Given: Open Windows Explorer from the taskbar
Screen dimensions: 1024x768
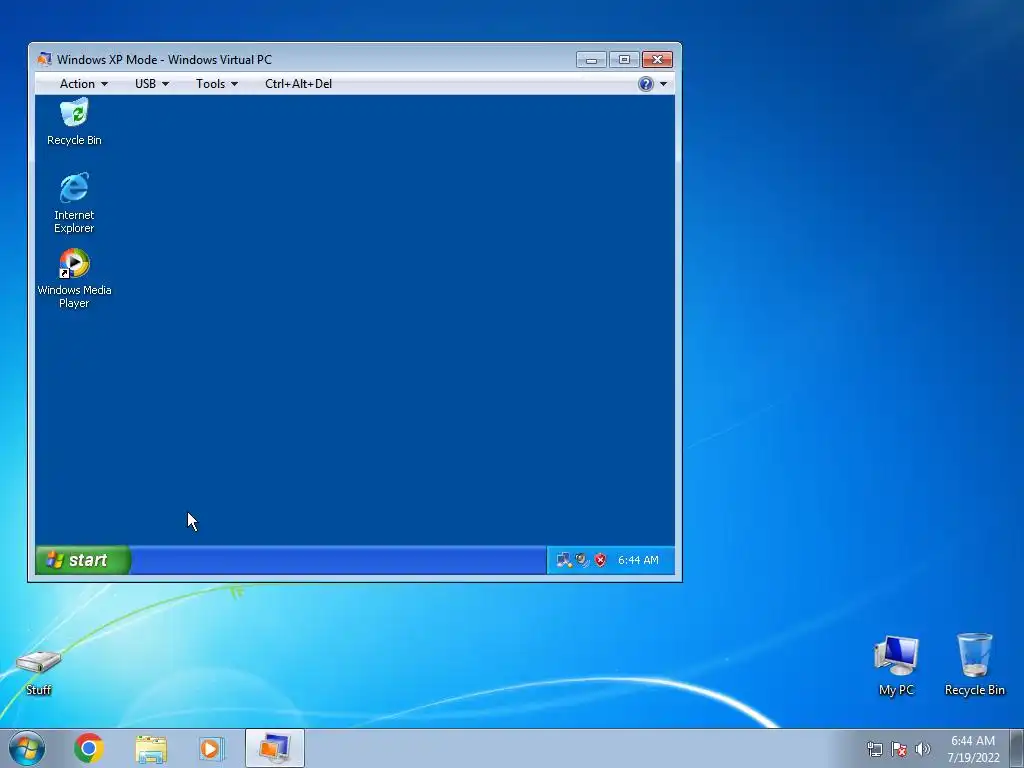Looking at the screenshot, I should [151, 748].
